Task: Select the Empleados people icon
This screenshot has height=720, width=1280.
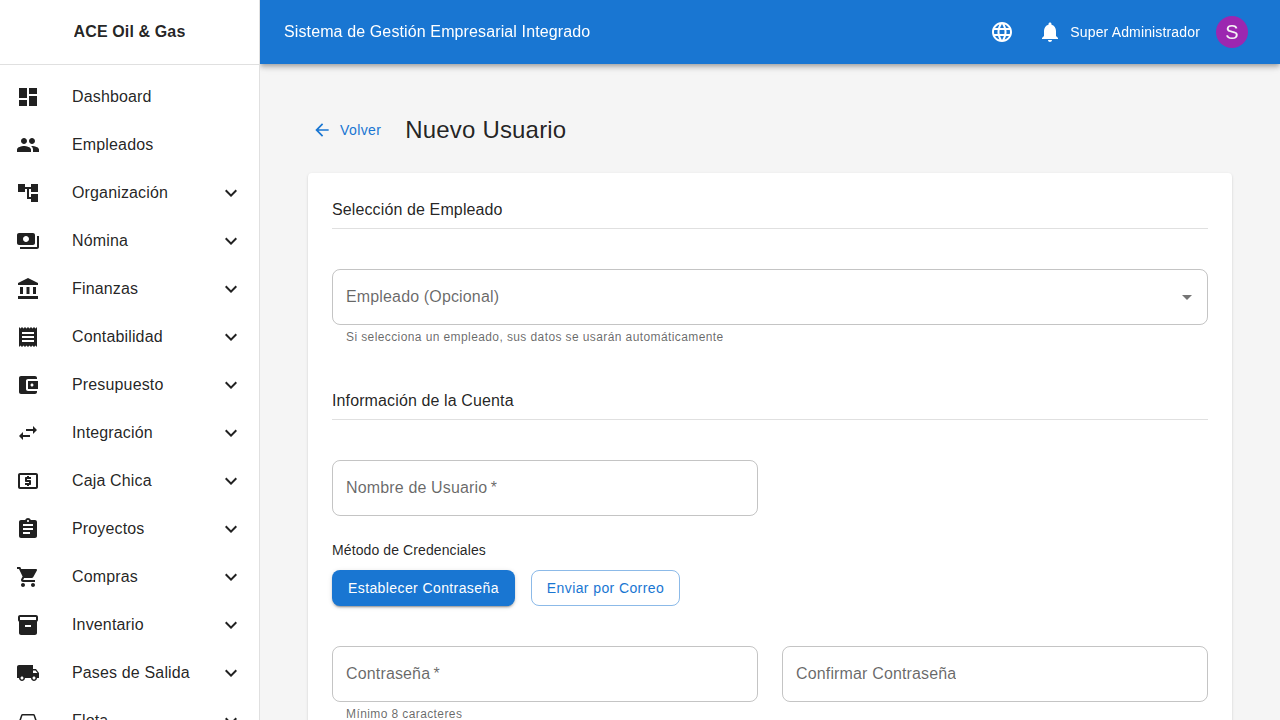Action: pyautogui.click(x=28, y=145)
